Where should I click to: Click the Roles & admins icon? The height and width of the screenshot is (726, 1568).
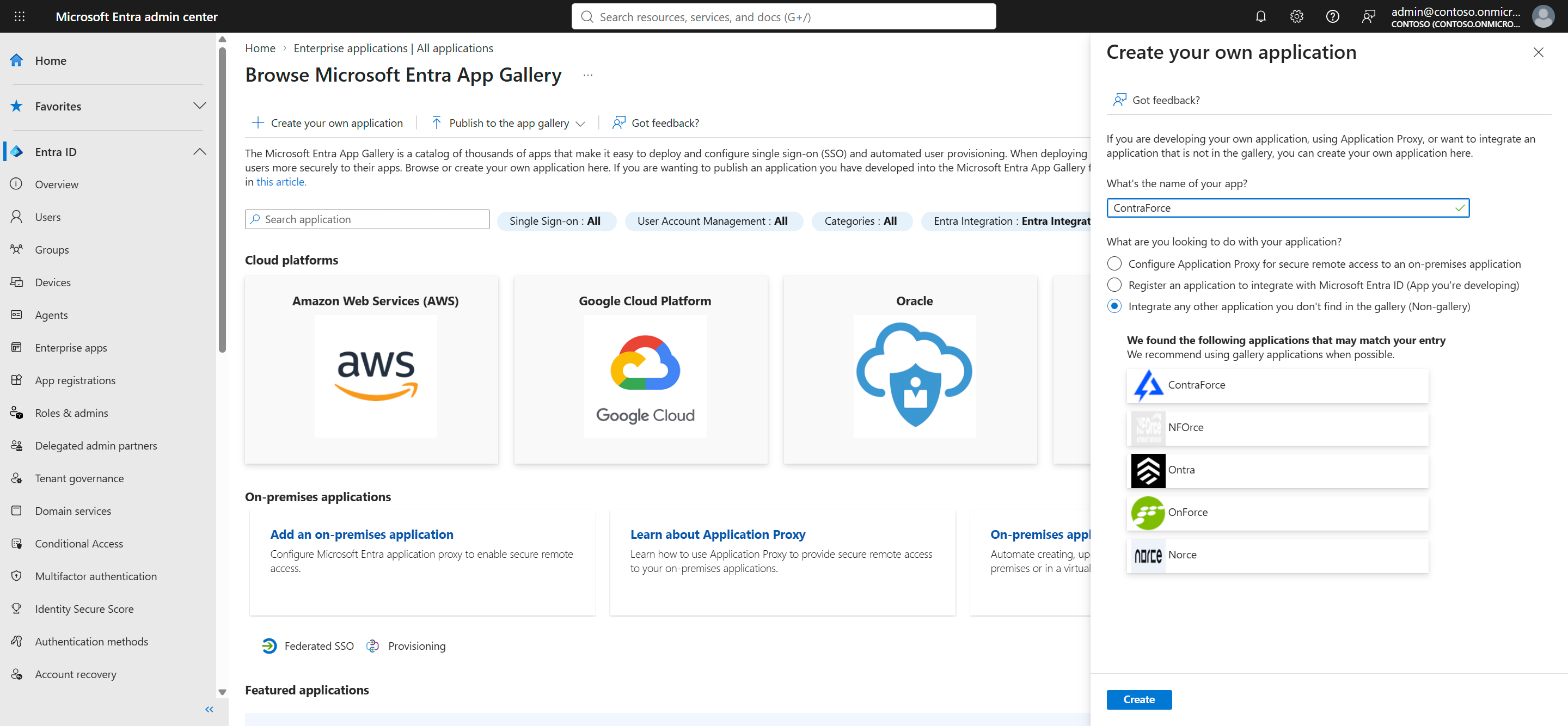click(x=16, y=413)
